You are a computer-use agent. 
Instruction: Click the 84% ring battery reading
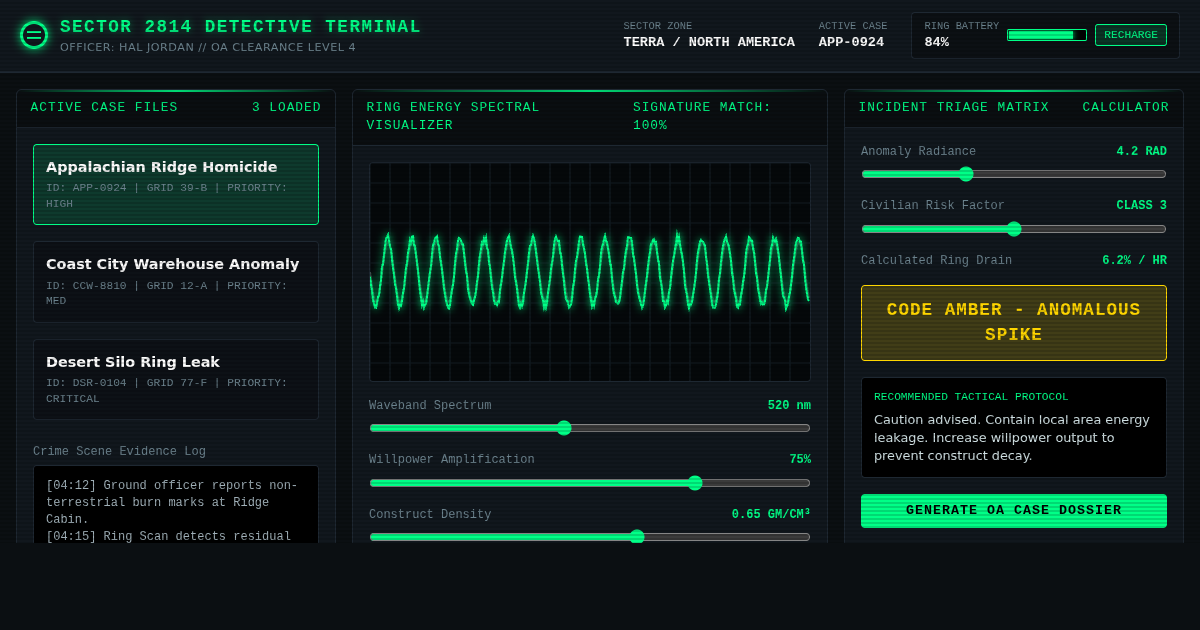[937, 43]
